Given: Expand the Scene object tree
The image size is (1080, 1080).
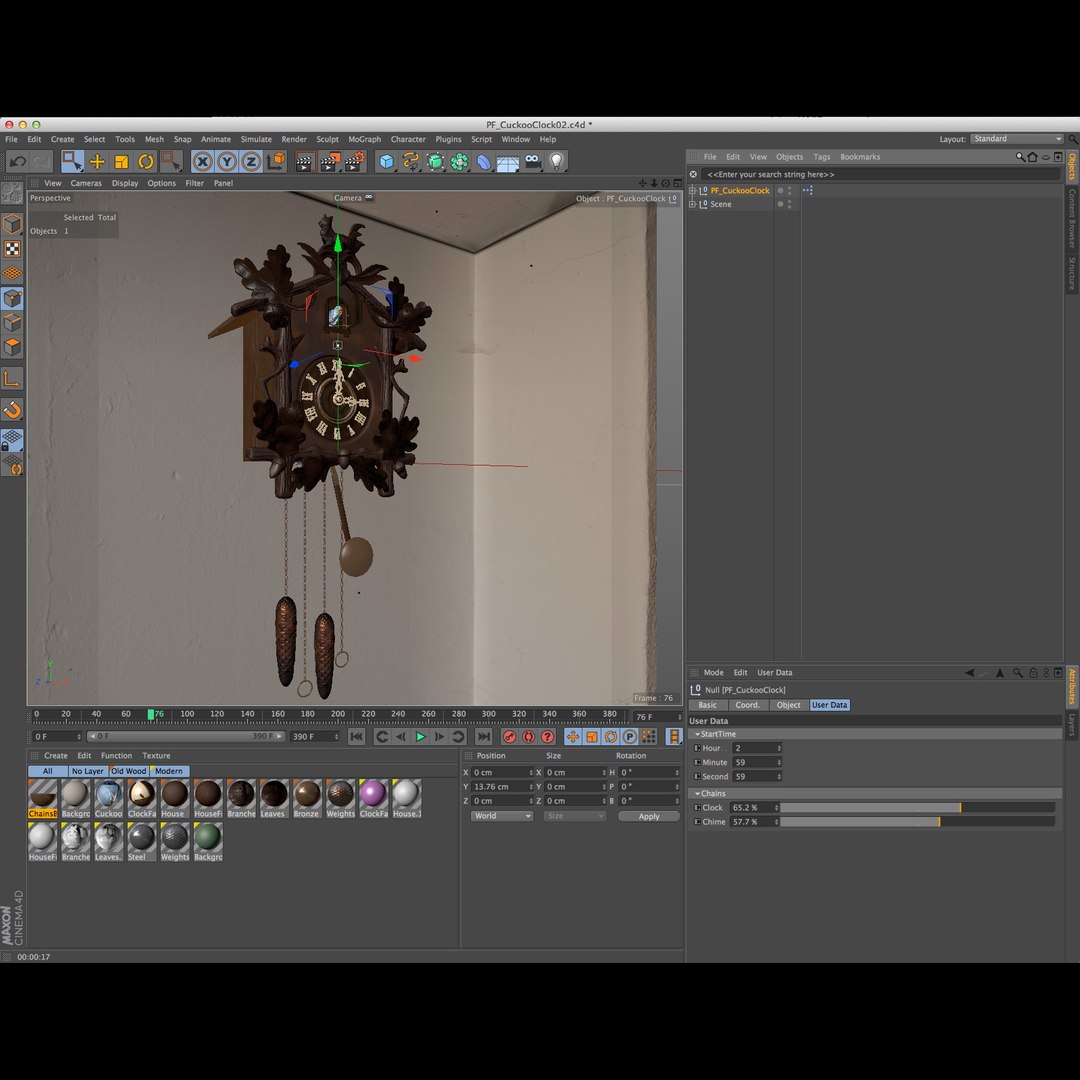Looking at the screenshot, I should tap(692, 205).
